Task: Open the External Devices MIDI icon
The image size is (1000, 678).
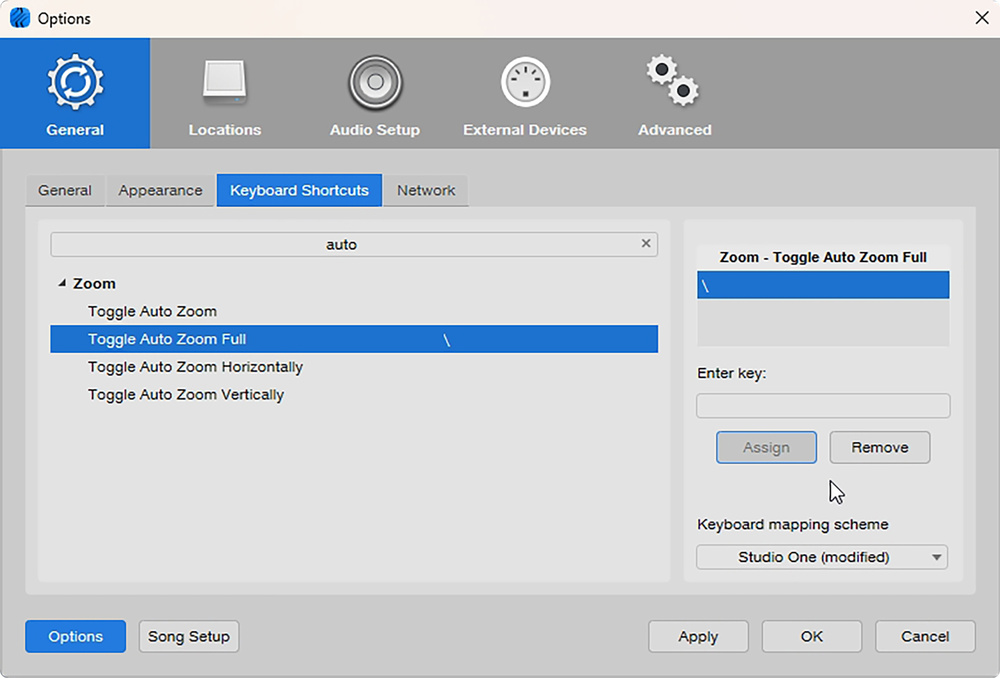Action: coord(525,83)
